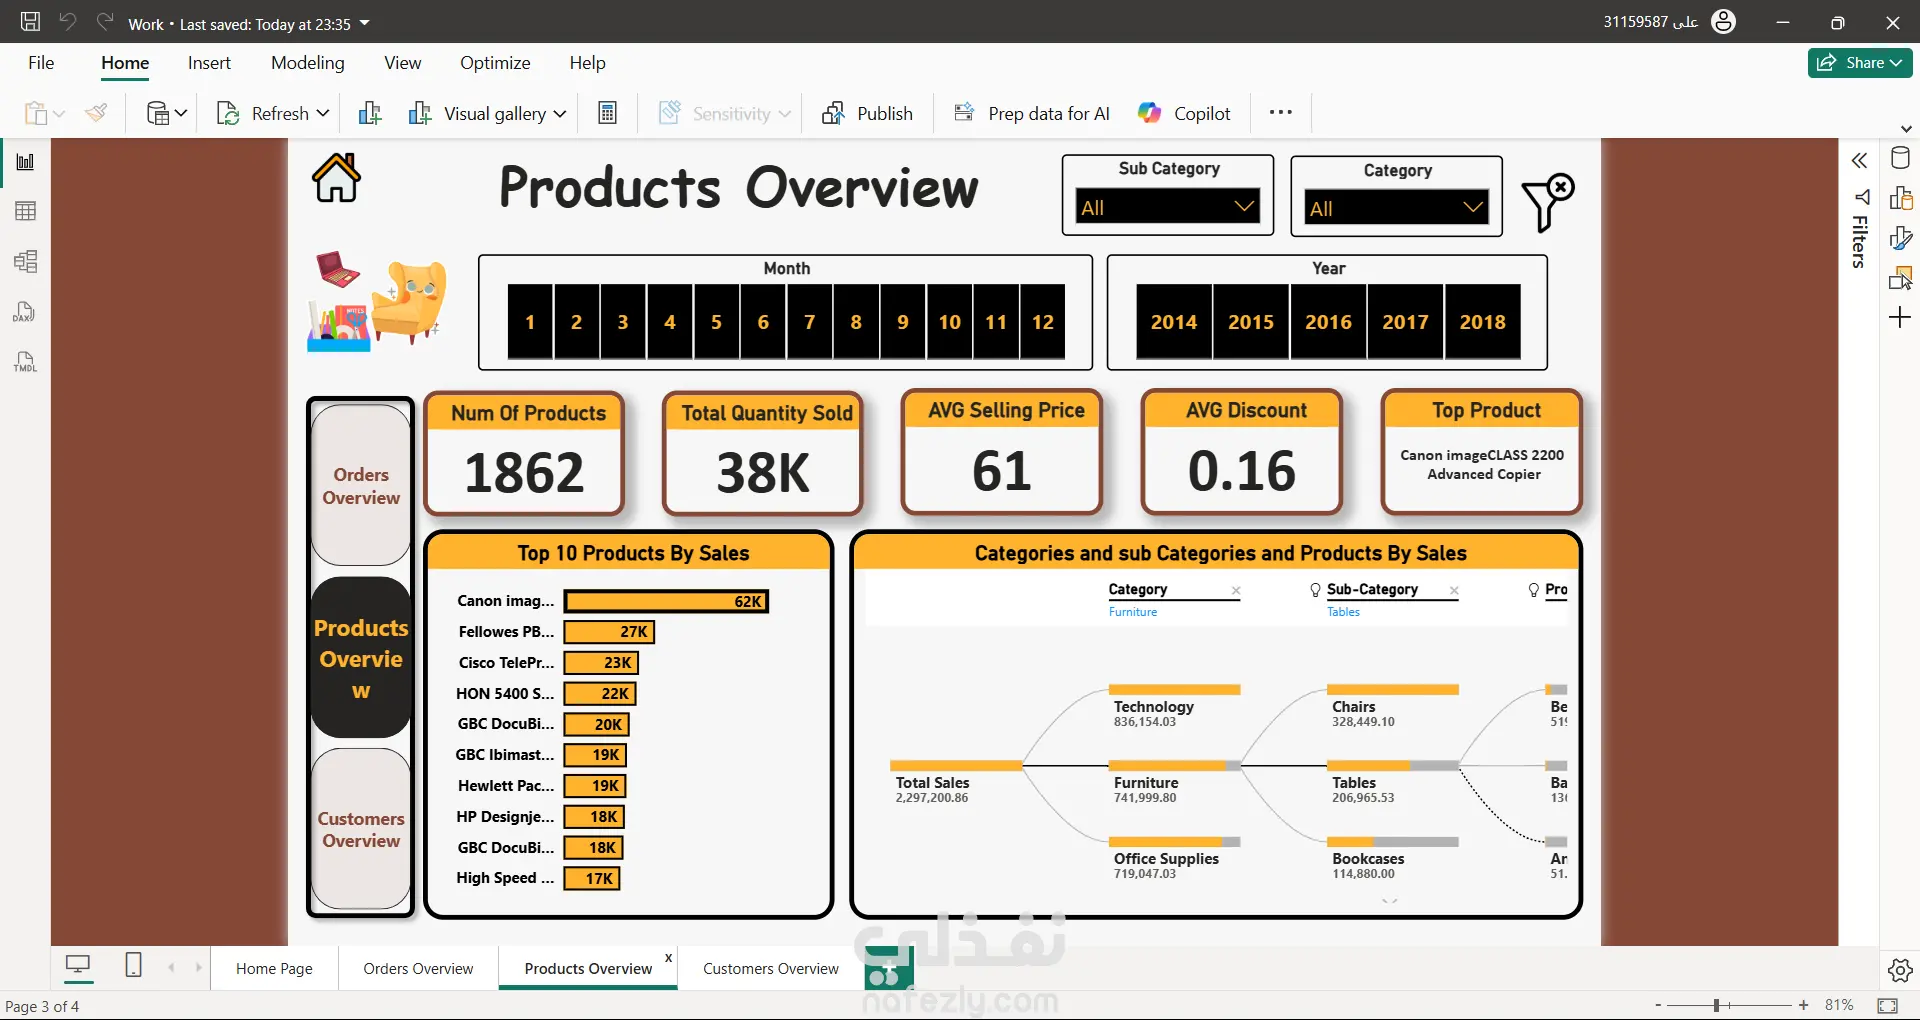The width and height of the screenshot is (1920, 1020).
Task: Click the Save icon in title bar
Action: coord(31,22)
